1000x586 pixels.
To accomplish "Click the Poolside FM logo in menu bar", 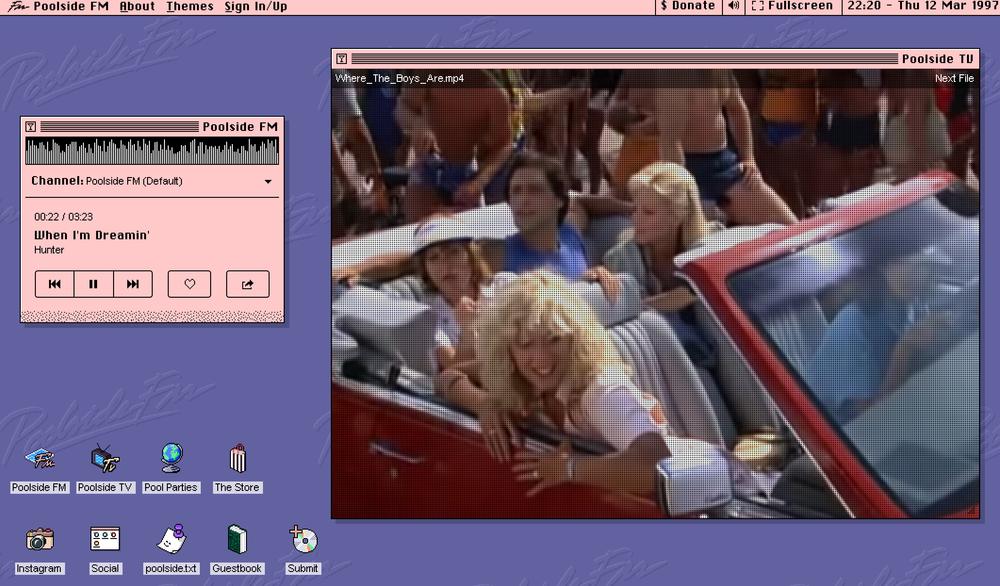I will click(x=17, y=6).
